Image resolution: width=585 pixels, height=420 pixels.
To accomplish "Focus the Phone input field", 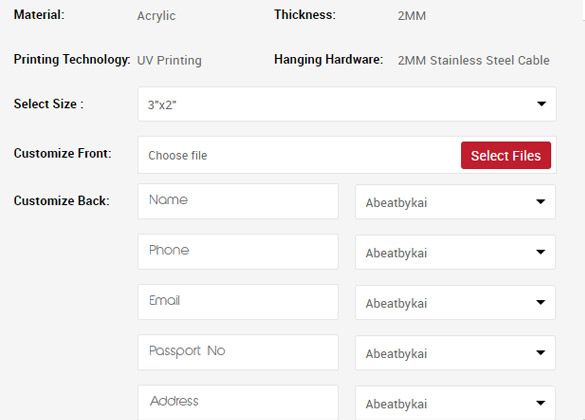I will click(238, 251).
